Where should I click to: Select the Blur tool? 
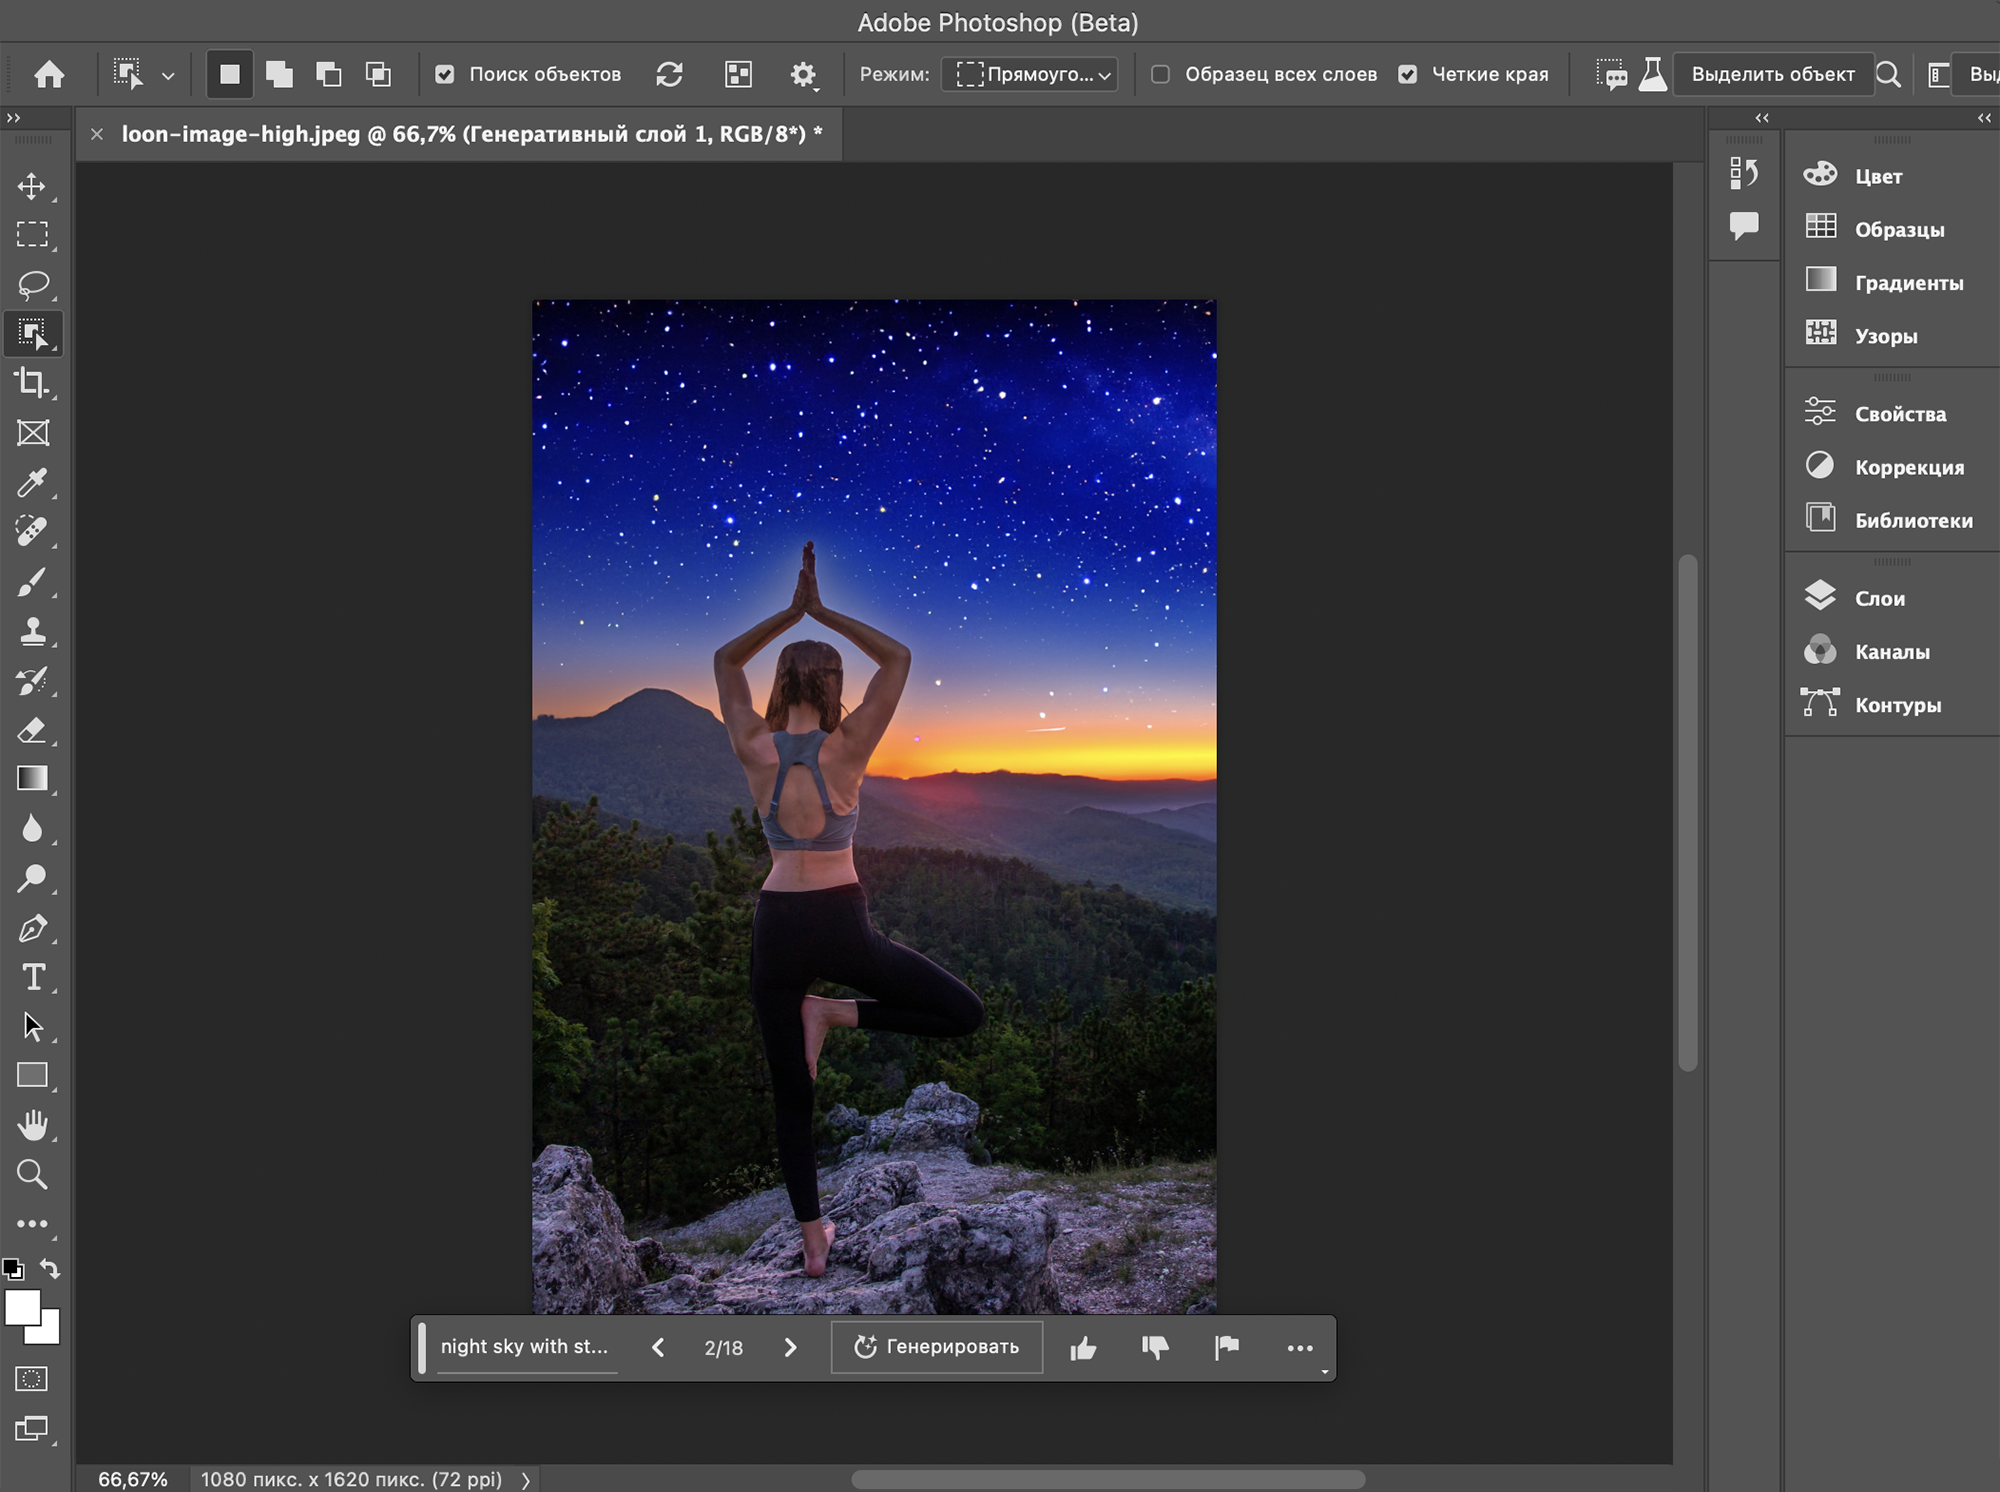pyautogui.click(x=32, y=828)
